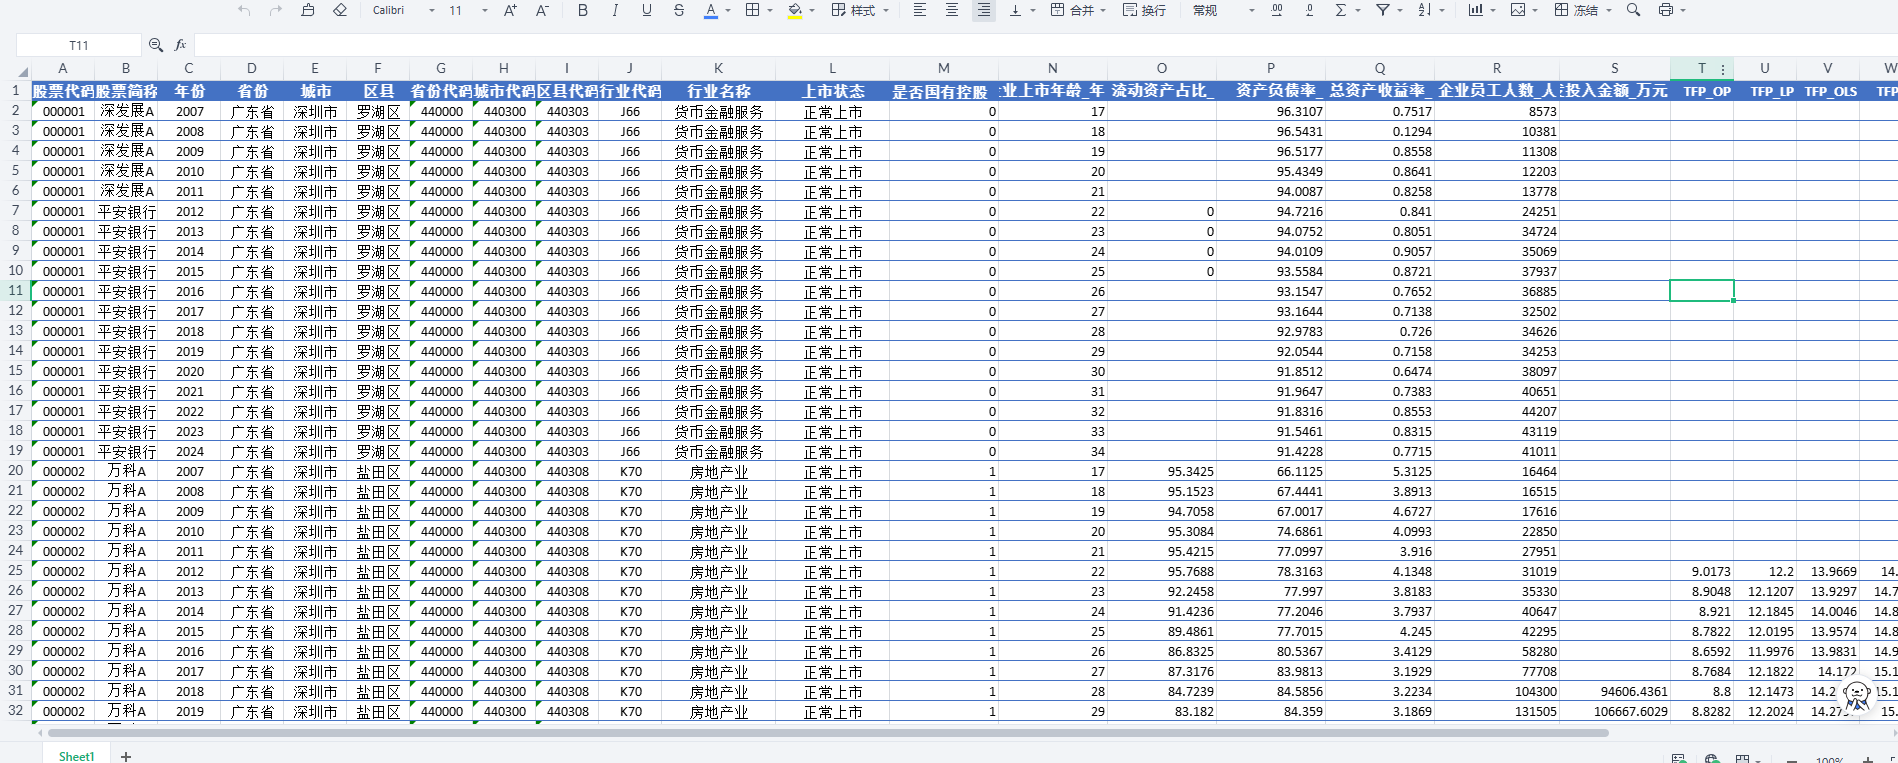Click the fx insert function icon
Screen dimensions: 1898x763
pyautogui.click(x=181, y=45)
